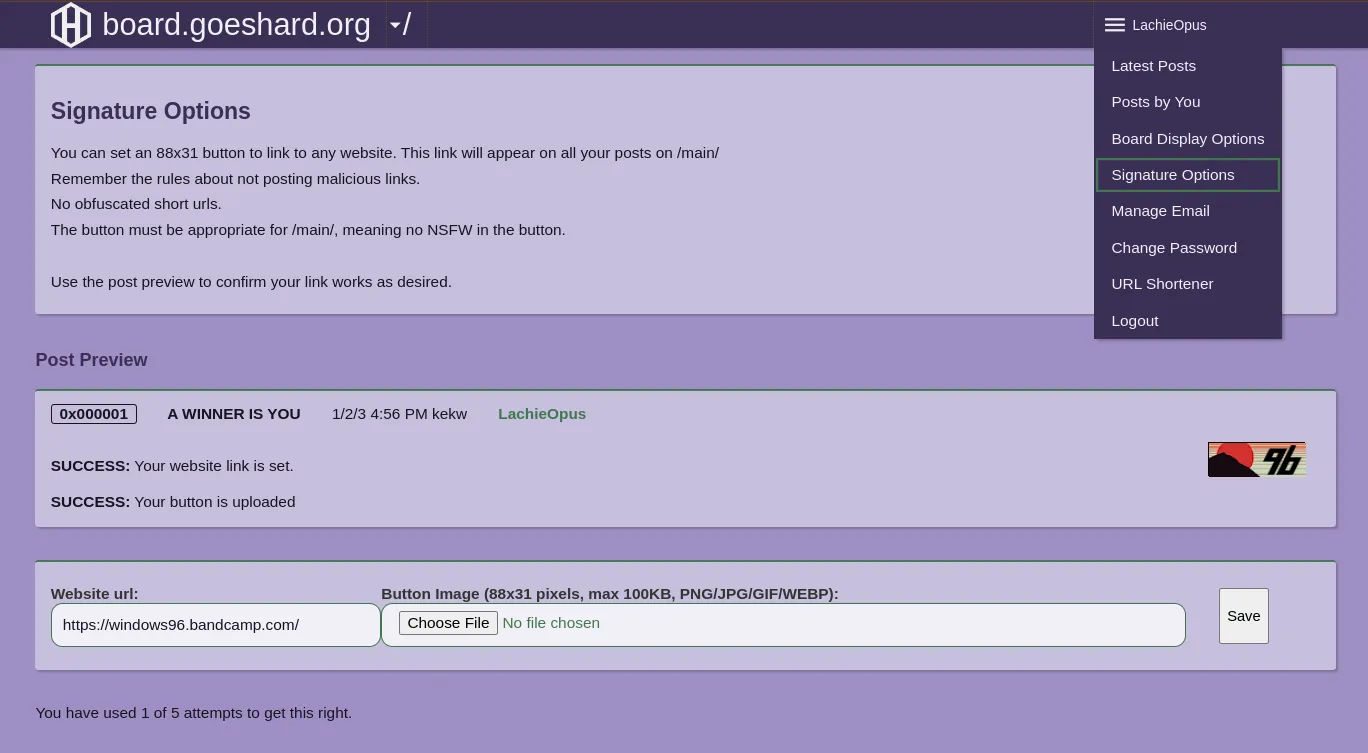Open Latest Posts from the menu
Screen dimensions: 1368x753
(x=1153, y=66)
